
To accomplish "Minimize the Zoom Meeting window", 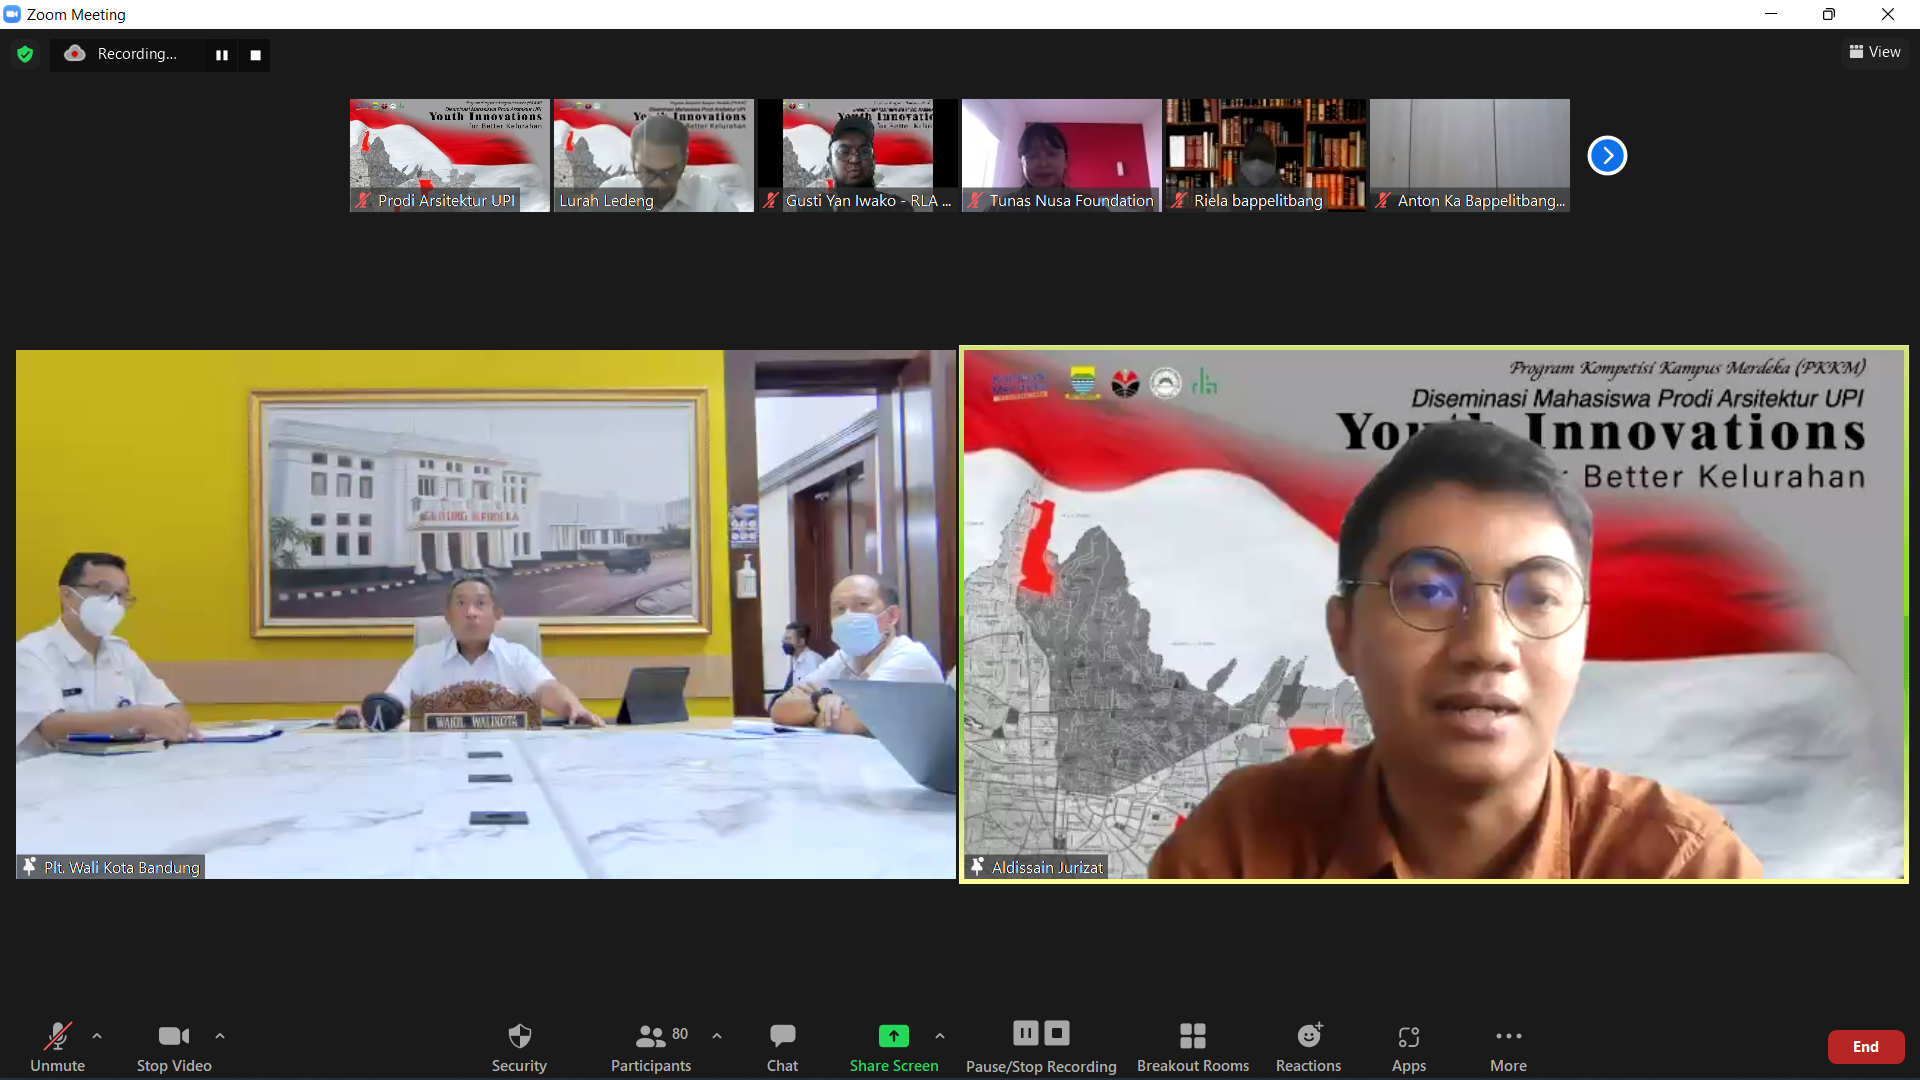I will (1771, 14).
